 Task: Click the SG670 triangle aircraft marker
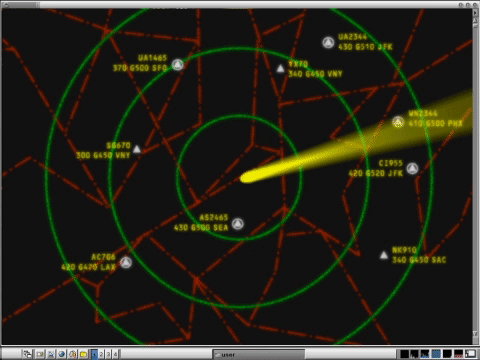coord(137,149)
